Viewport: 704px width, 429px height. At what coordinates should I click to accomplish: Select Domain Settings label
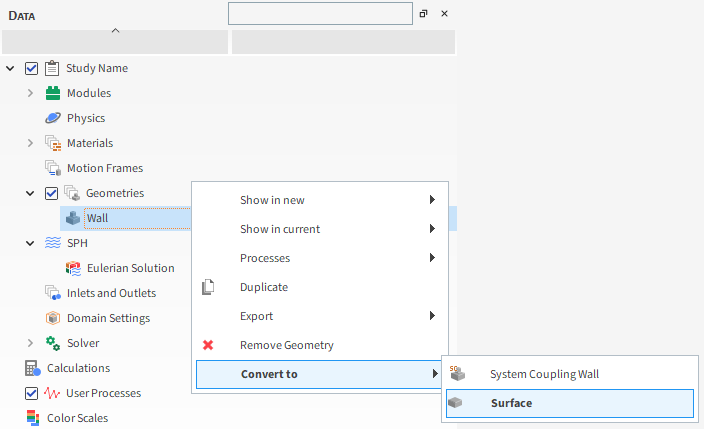(x=108, y=318)
